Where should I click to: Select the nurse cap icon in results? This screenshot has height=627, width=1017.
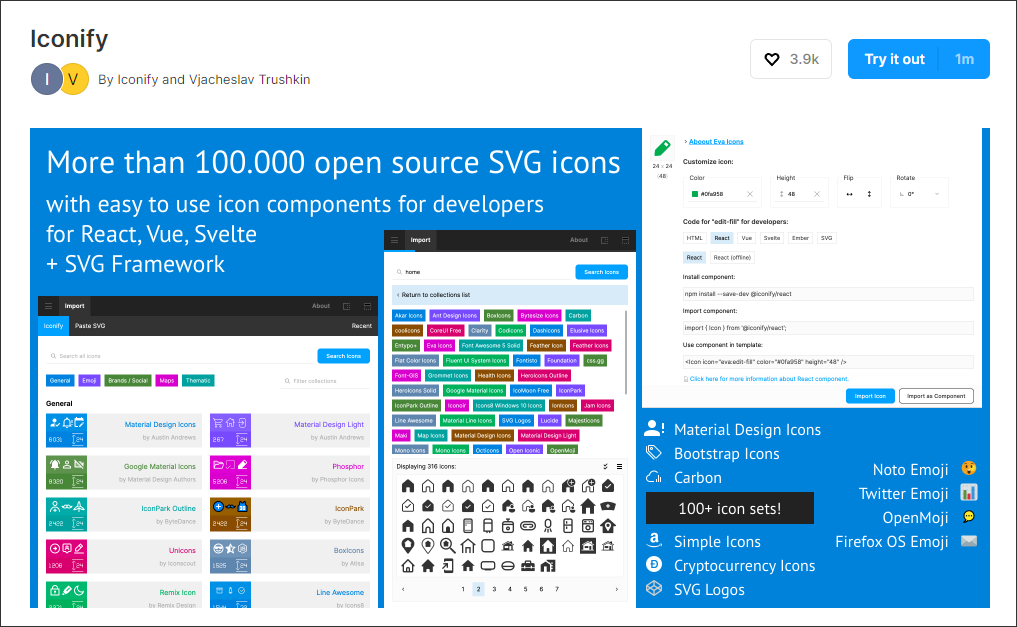pos(608,506)
